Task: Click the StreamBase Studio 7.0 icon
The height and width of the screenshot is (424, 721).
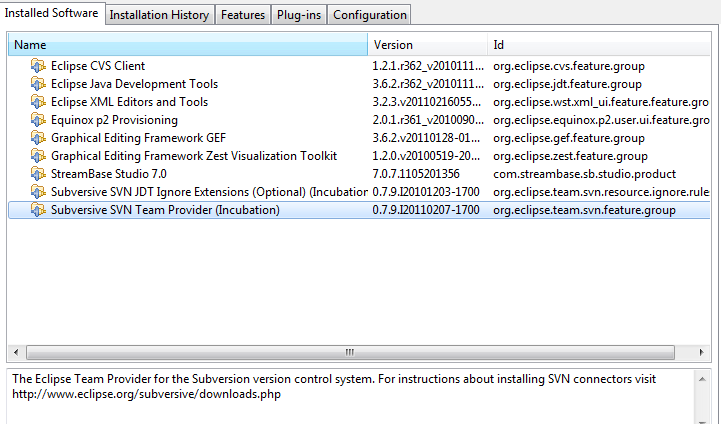Action: click(x=38, y=174)
